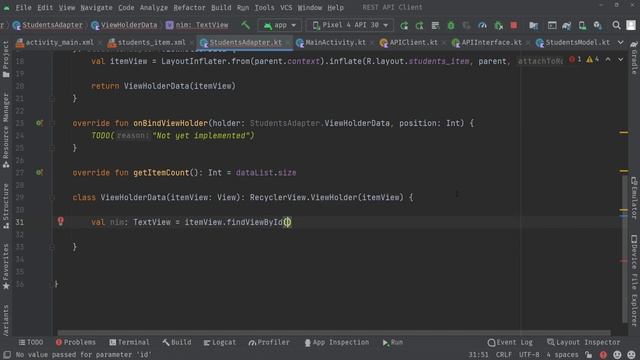Click the 31:51 cursor position indicator

478,355
